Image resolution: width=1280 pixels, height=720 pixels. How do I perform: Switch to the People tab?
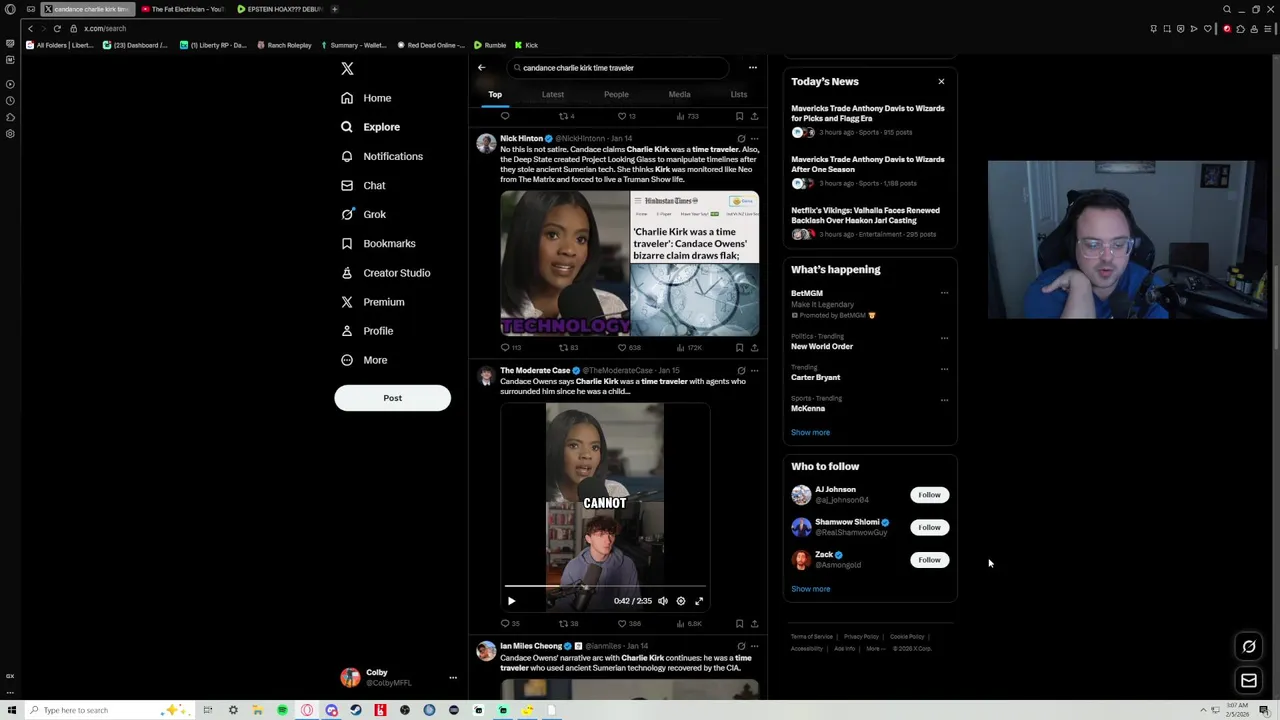pyautogui.click(x=616, y=94)
